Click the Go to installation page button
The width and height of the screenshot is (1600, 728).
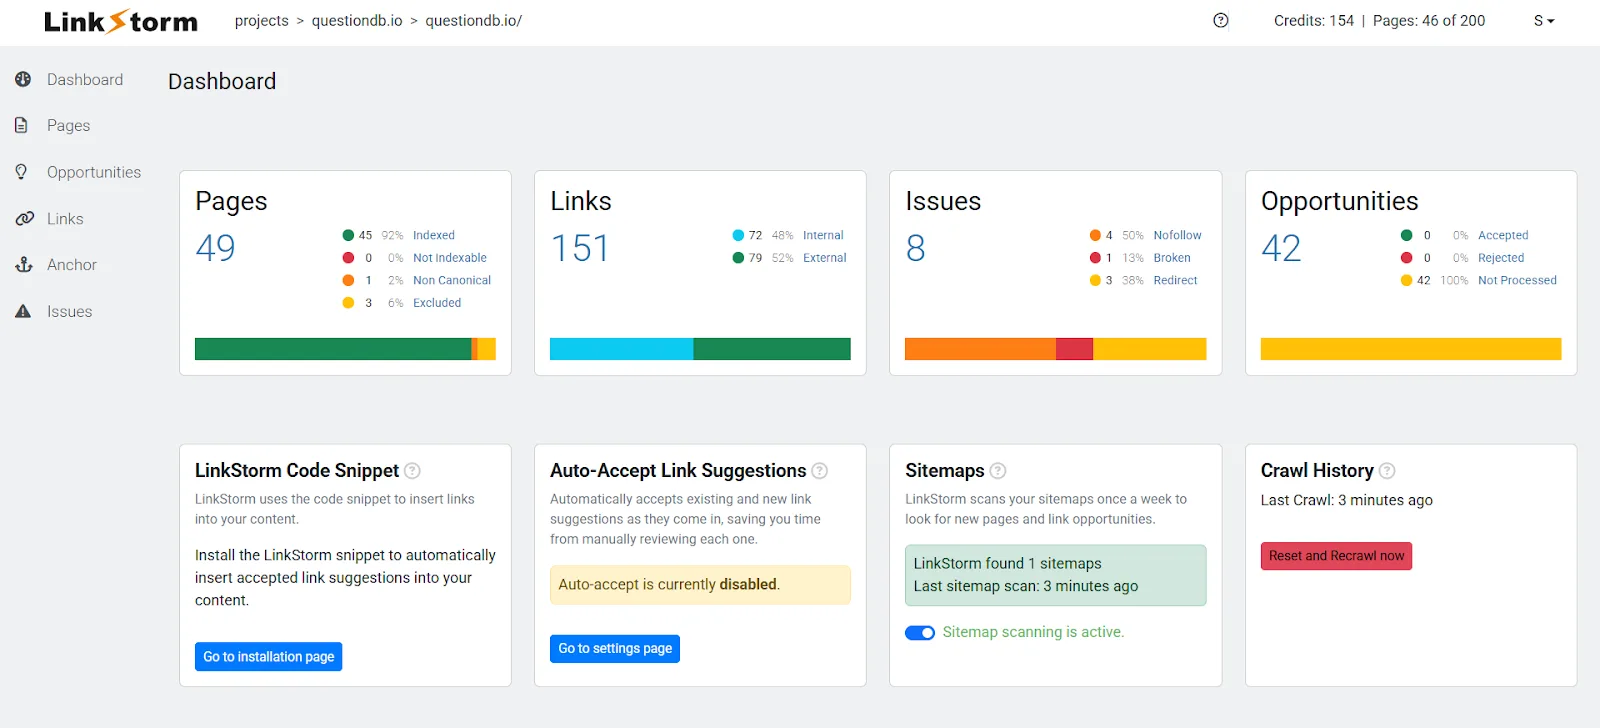[x=269, y=657]
